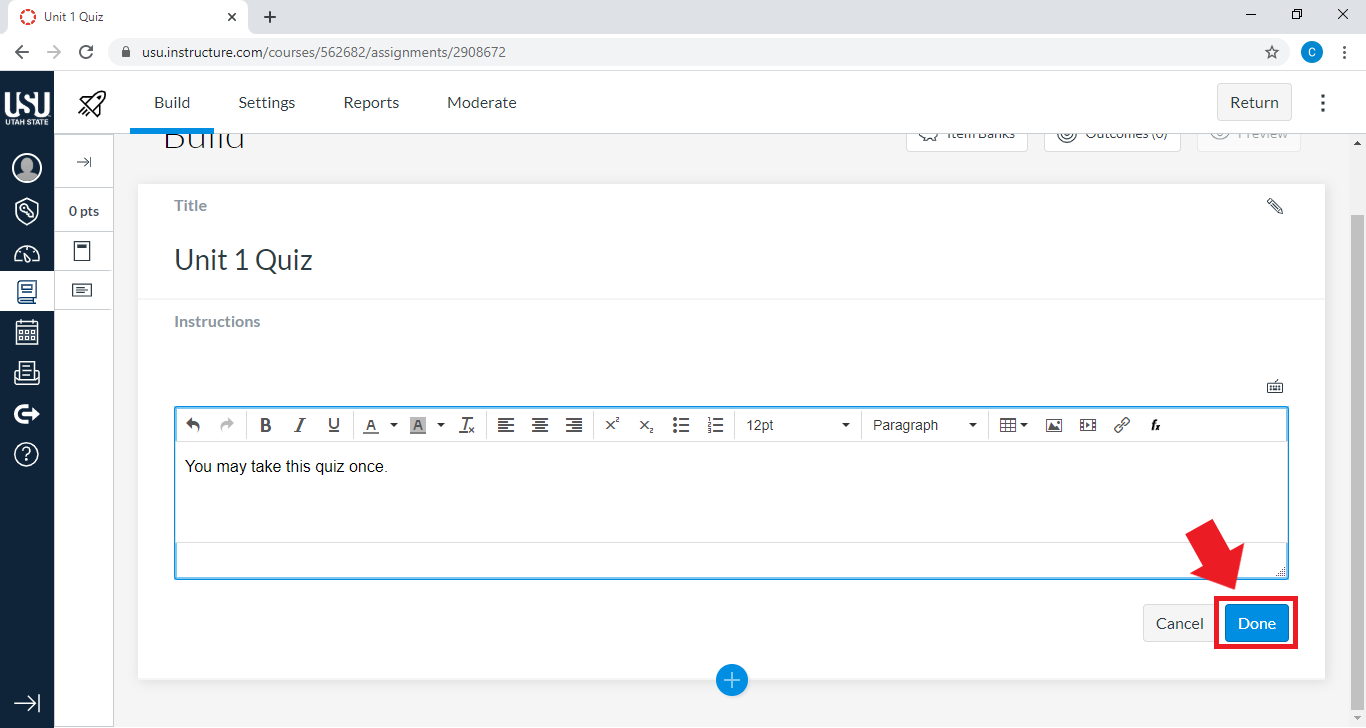The height and width of the screenshot is (728, 1366).
Task: Click the insert link icon
Action: tap(1122, 425)
